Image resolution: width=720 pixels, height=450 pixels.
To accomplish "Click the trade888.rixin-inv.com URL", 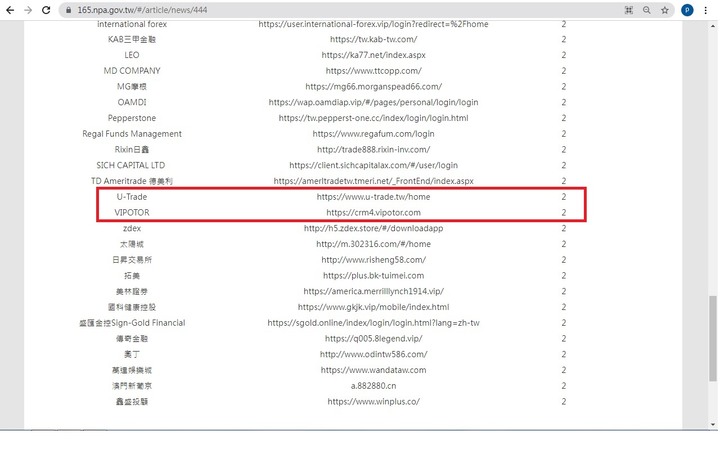I will point(373,150).
